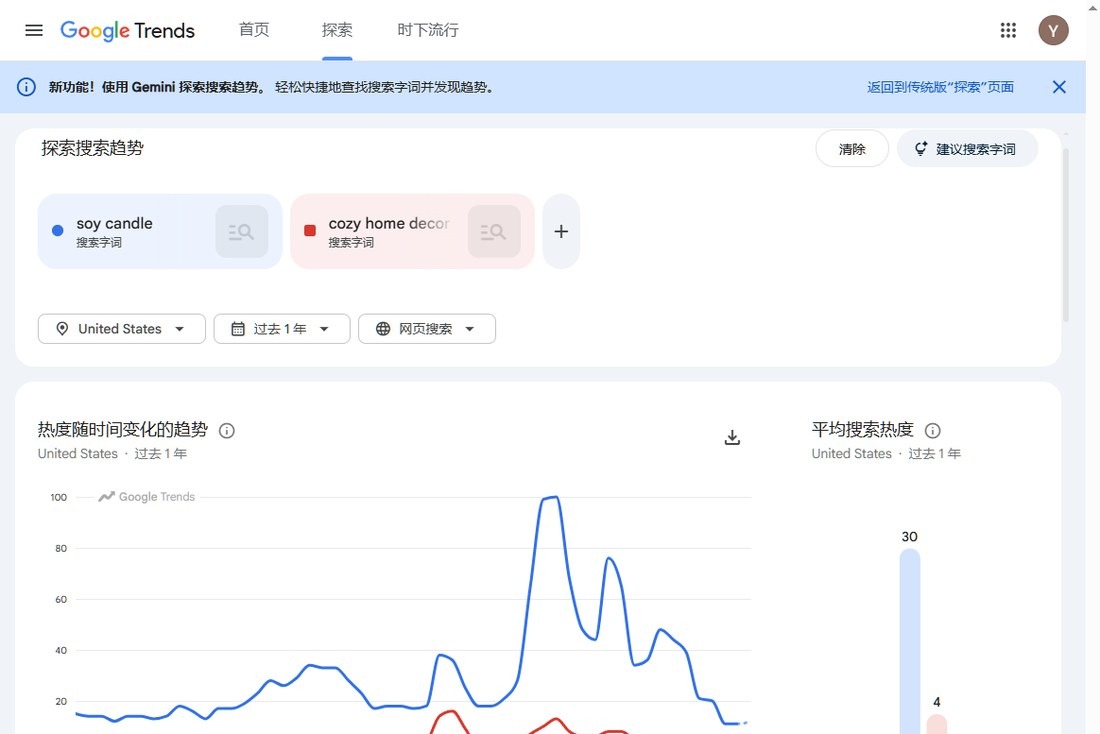Viewport: 1100px width, 734px height.
Task: Open the hamburger main menu
Action: [34, 30]
